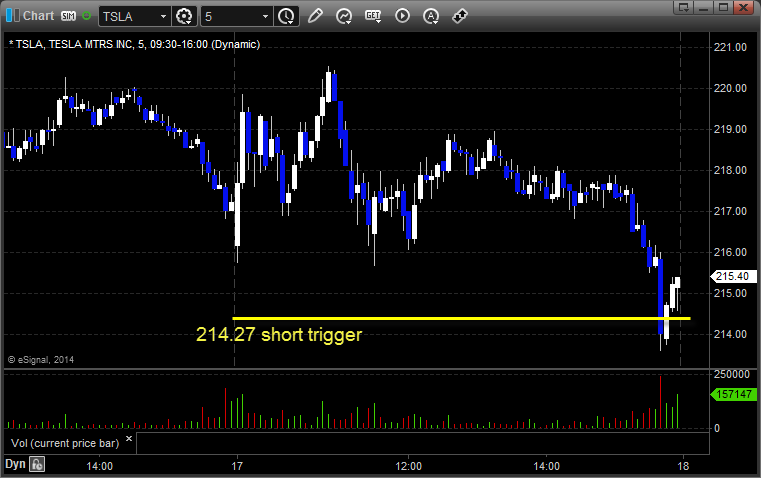Select the Vol (current price bar) tab

pos(65,443)
